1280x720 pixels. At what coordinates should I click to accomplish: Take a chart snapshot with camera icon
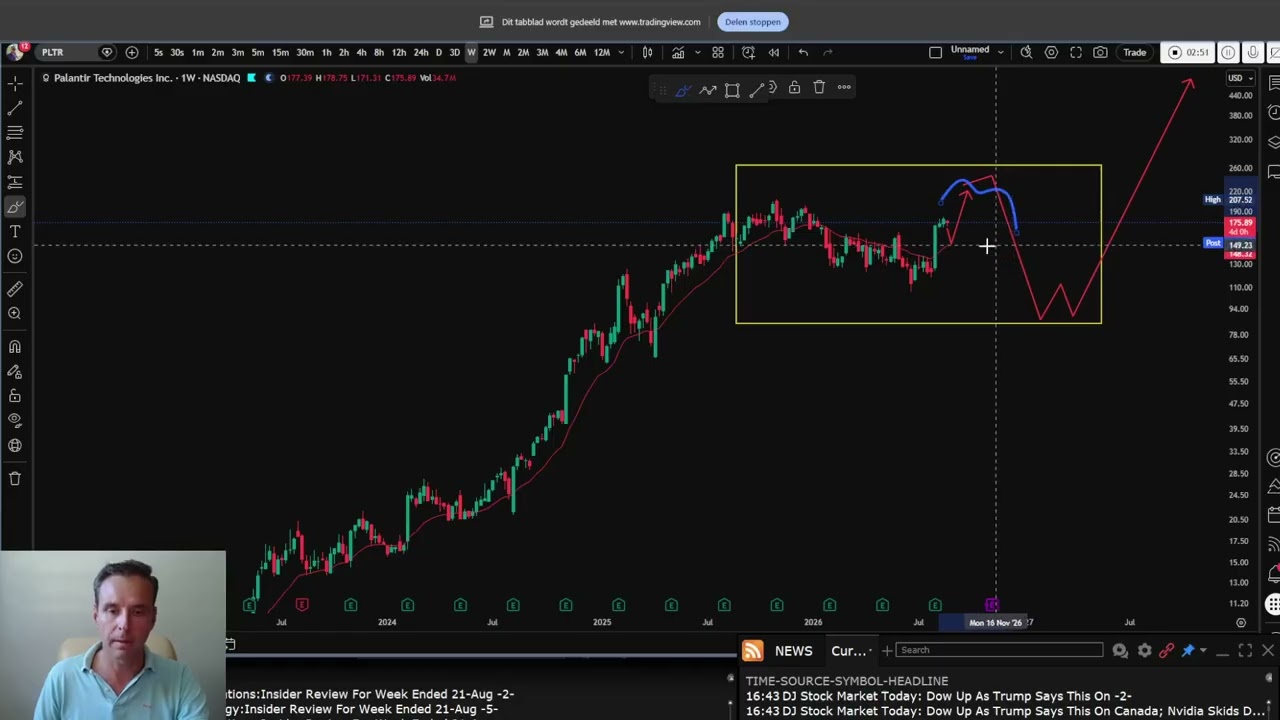tap(1100, 52)
